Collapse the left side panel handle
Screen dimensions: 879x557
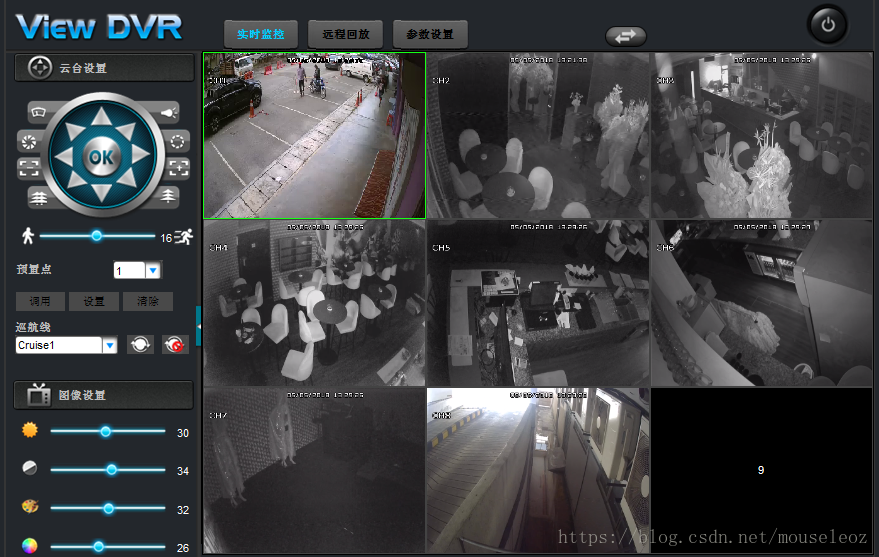tap(199, 326)
